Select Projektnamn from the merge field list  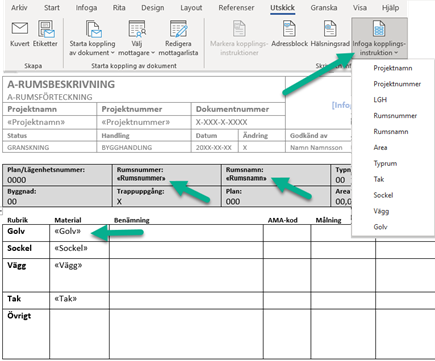pyautogui.click(x=393, y=68)
